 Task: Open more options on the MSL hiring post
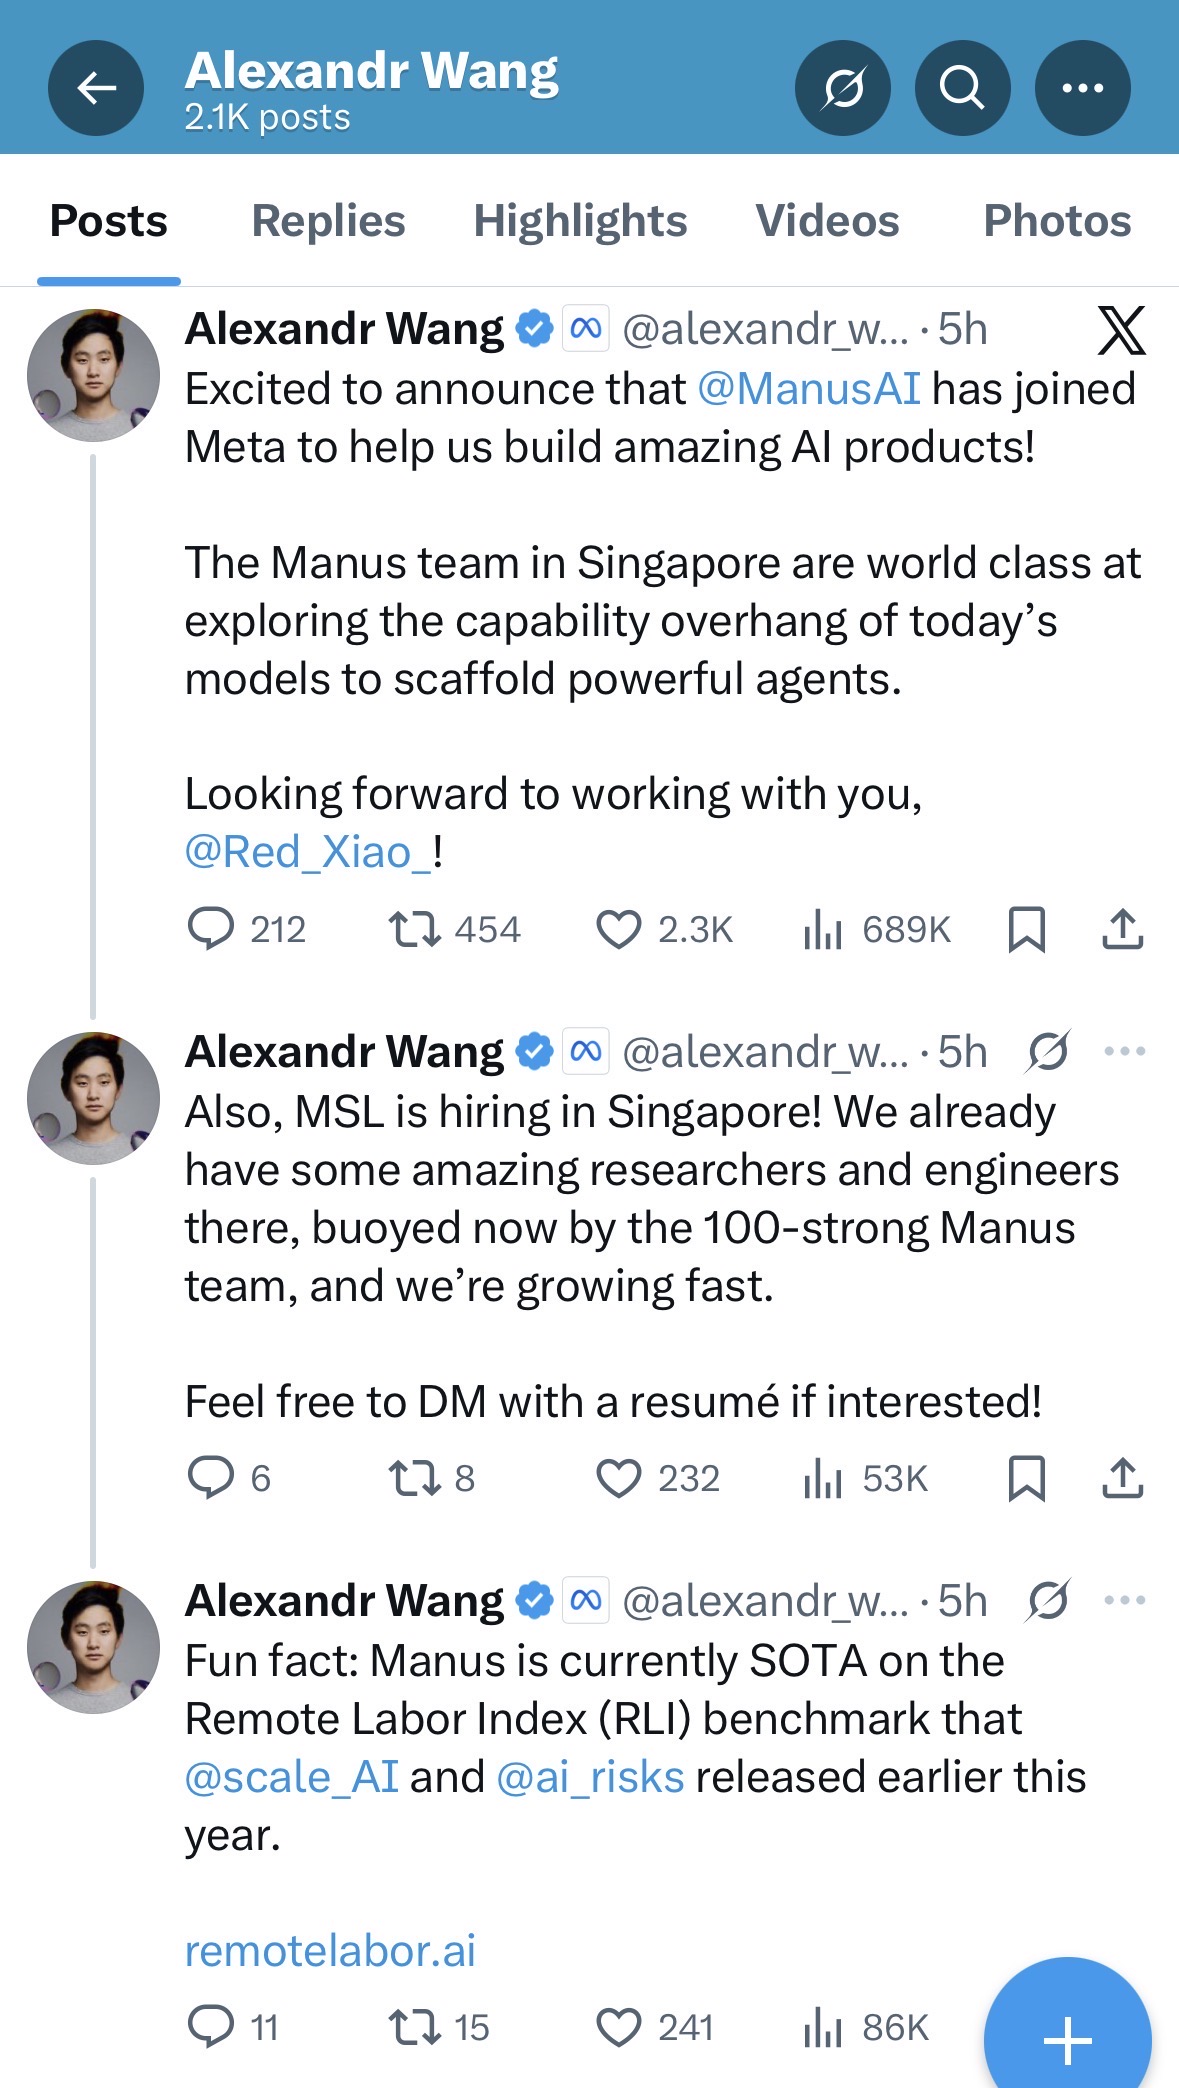point(1124,1051)
